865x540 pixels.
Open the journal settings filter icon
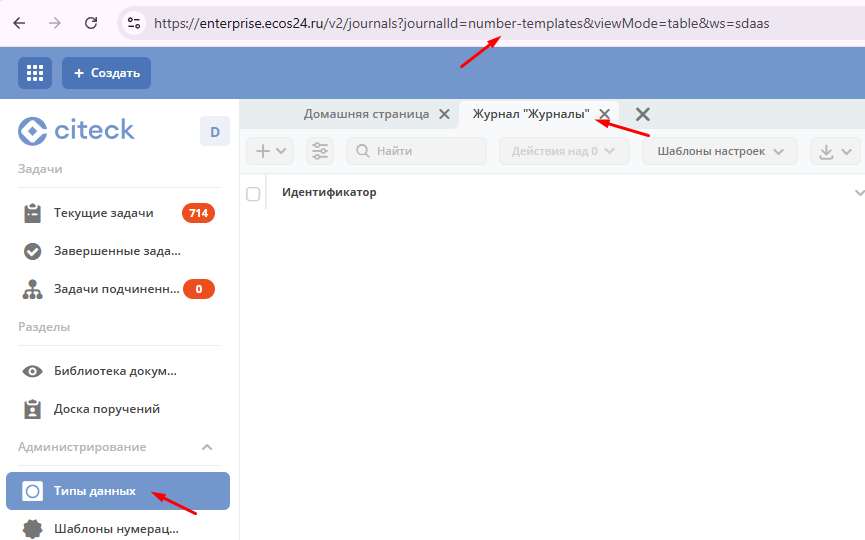(x=320, y=151)
